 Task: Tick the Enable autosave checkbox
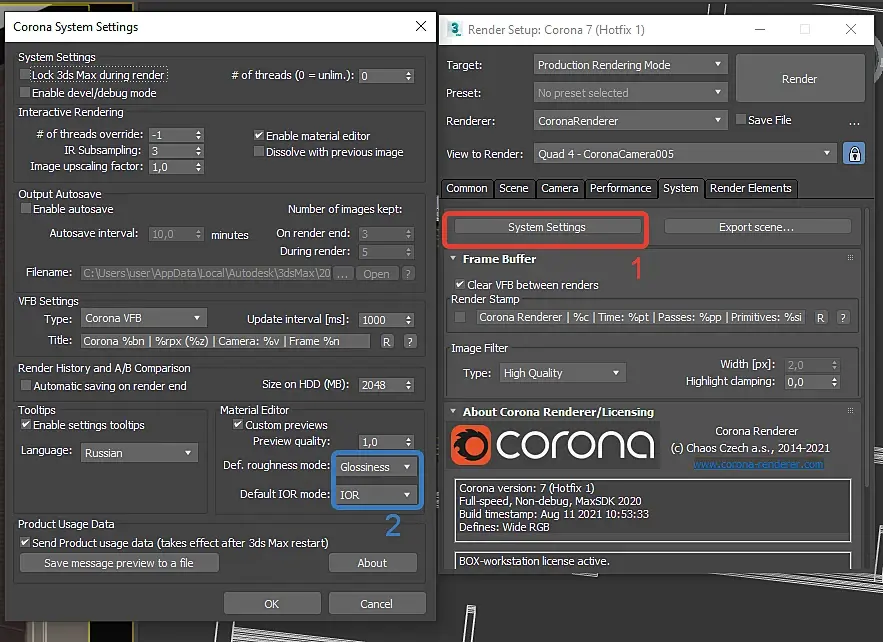pos(25,208)
